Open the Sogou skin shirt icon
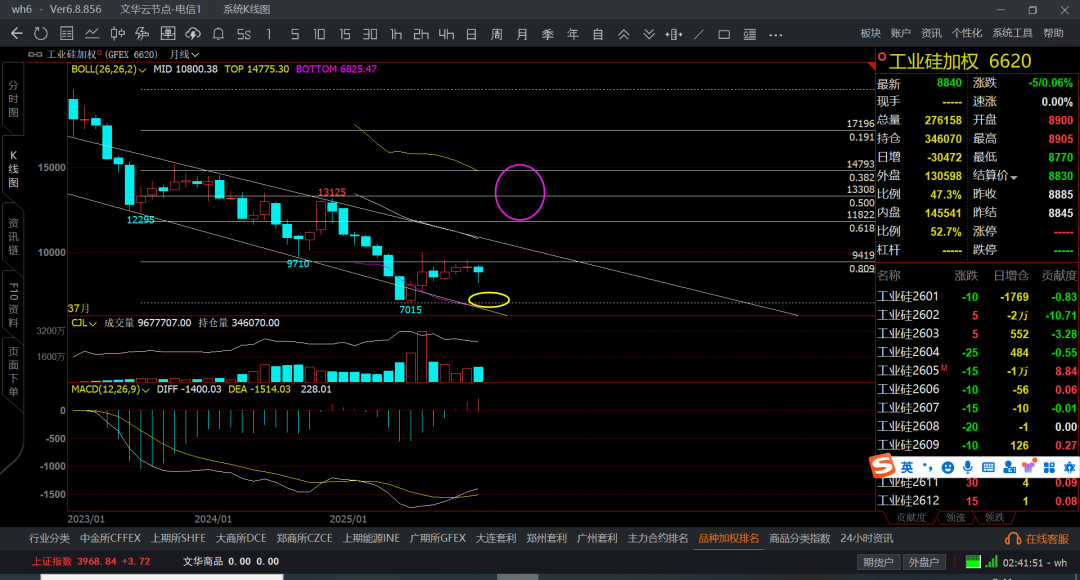1080x580 pixels. [x=1029, y=467]
